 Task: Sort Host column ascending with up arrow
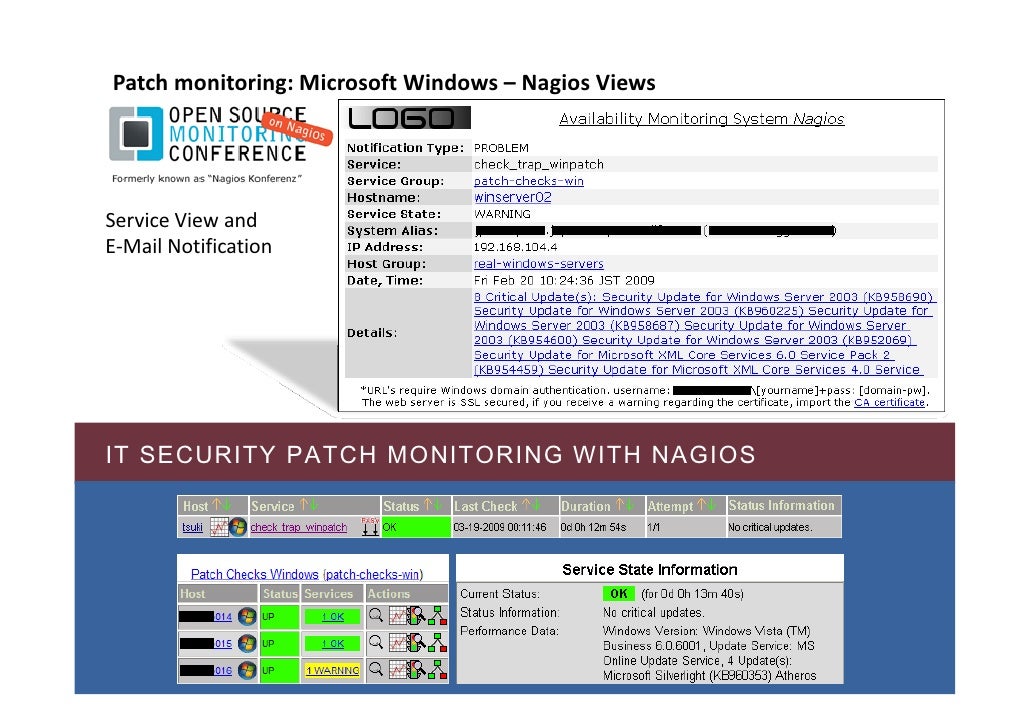pos(217,505)
